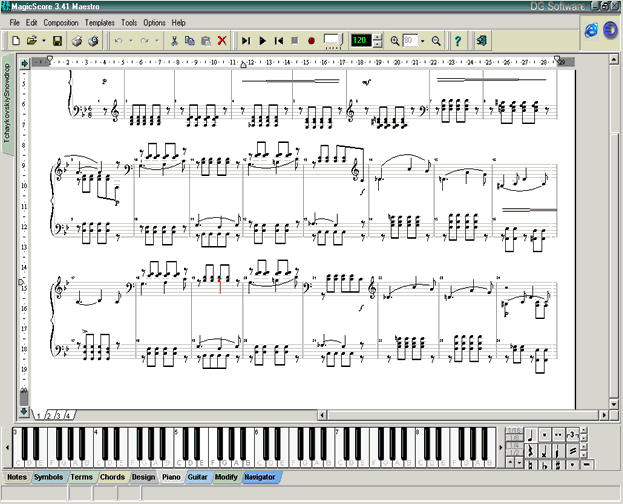
Task: Toggle the on-screen keyboard display icon
Action: (333, 41)
